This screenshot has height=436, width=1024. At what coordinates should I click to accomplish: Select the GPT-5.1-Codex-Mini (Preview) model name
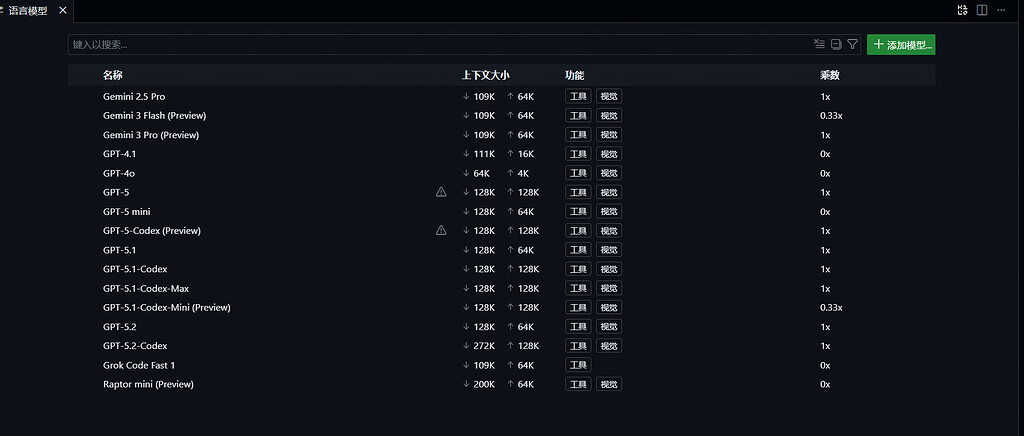[167, 307]
